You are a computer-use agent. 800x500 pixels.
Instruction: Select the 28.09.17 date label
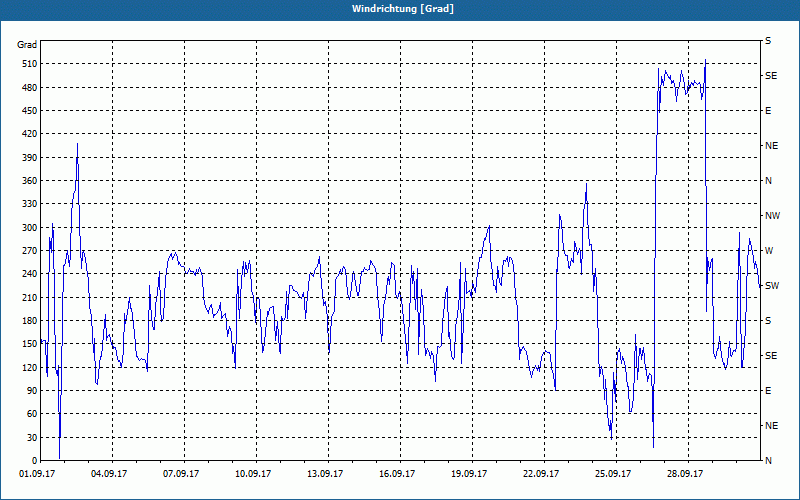(685, 474)
